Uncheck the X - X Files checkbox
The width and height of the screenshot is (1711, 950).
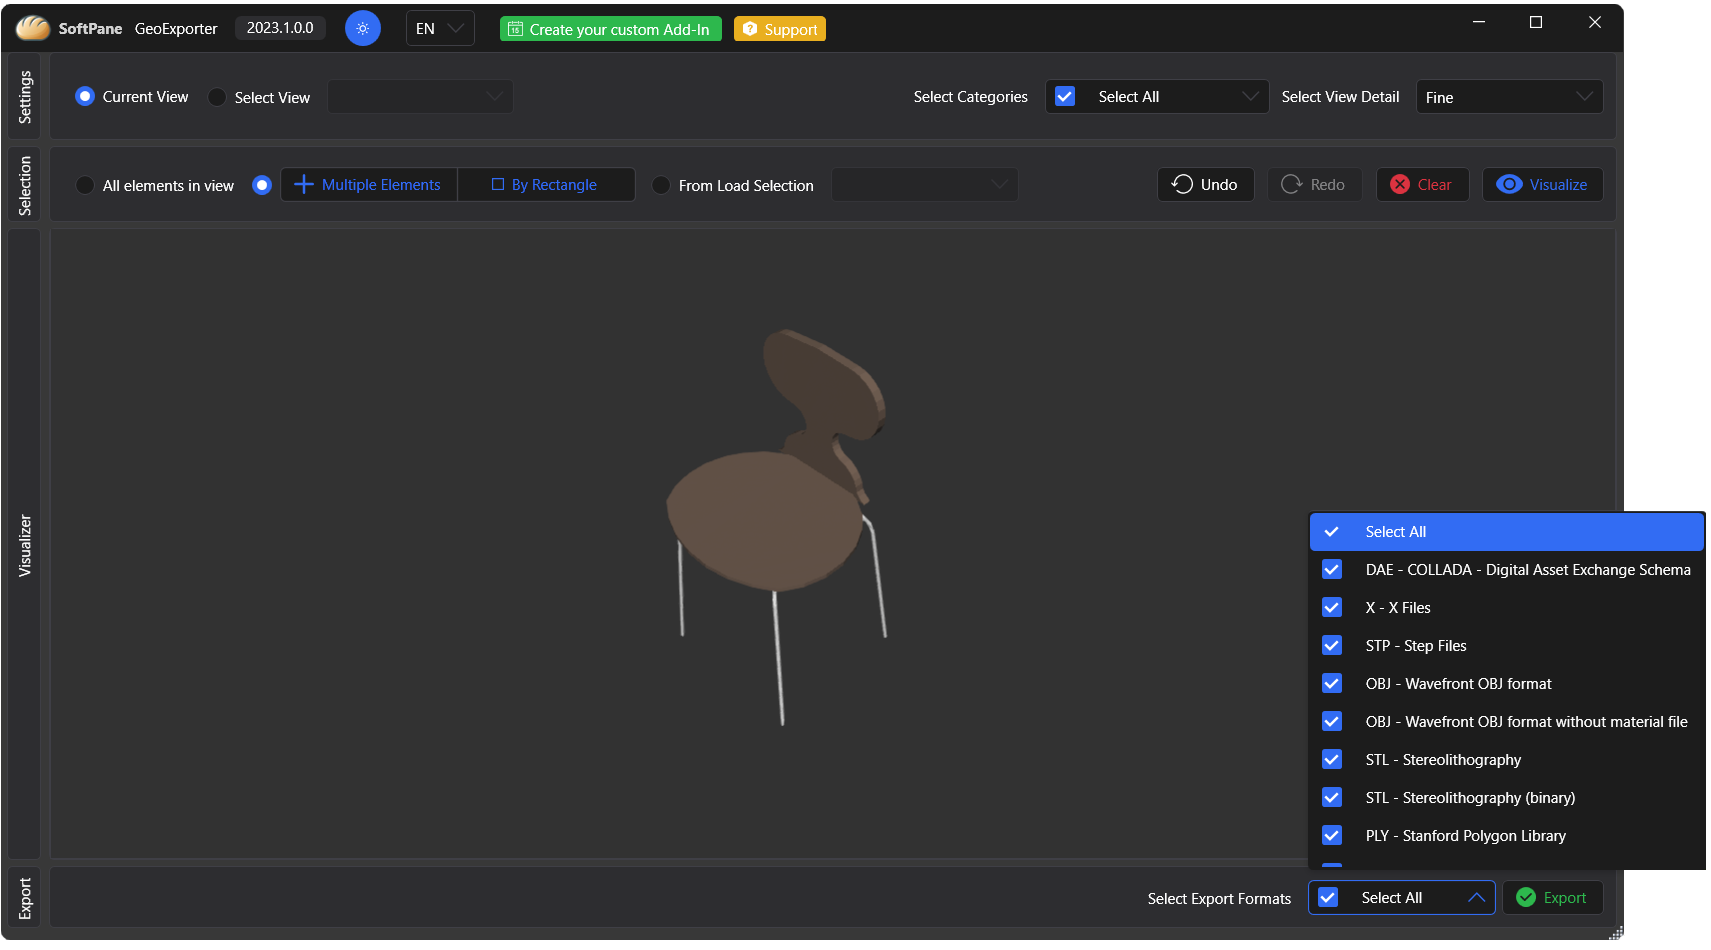coord(1332,607)
